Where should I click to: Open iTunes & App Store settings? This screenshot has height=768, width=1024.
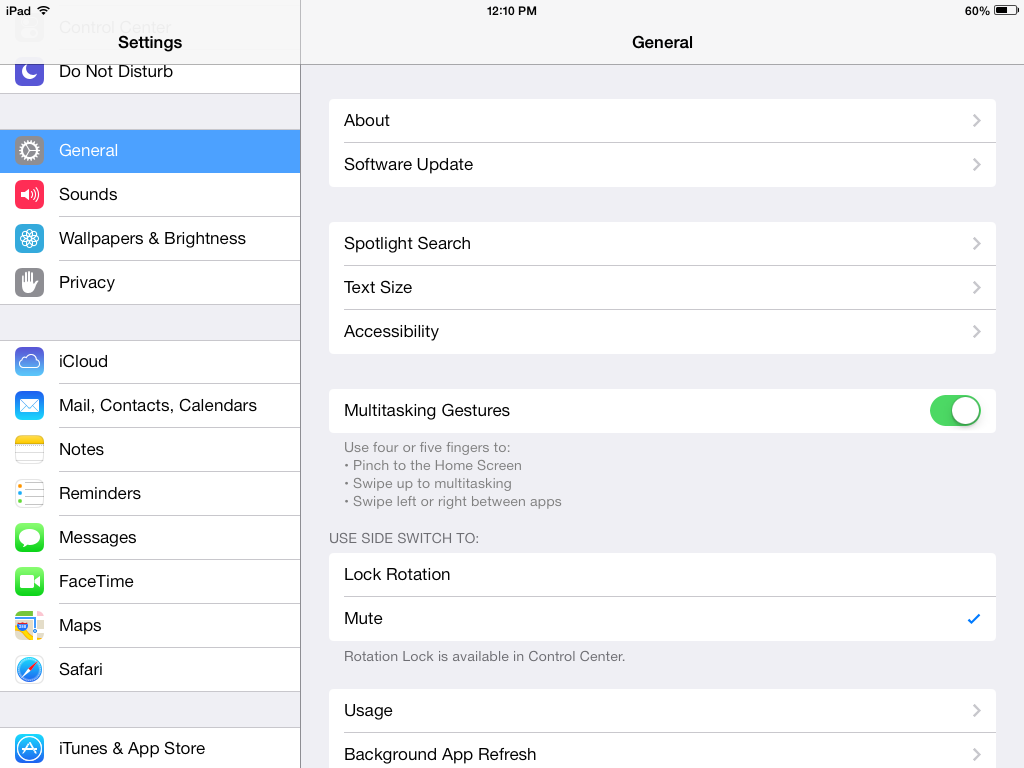point(150,748)
